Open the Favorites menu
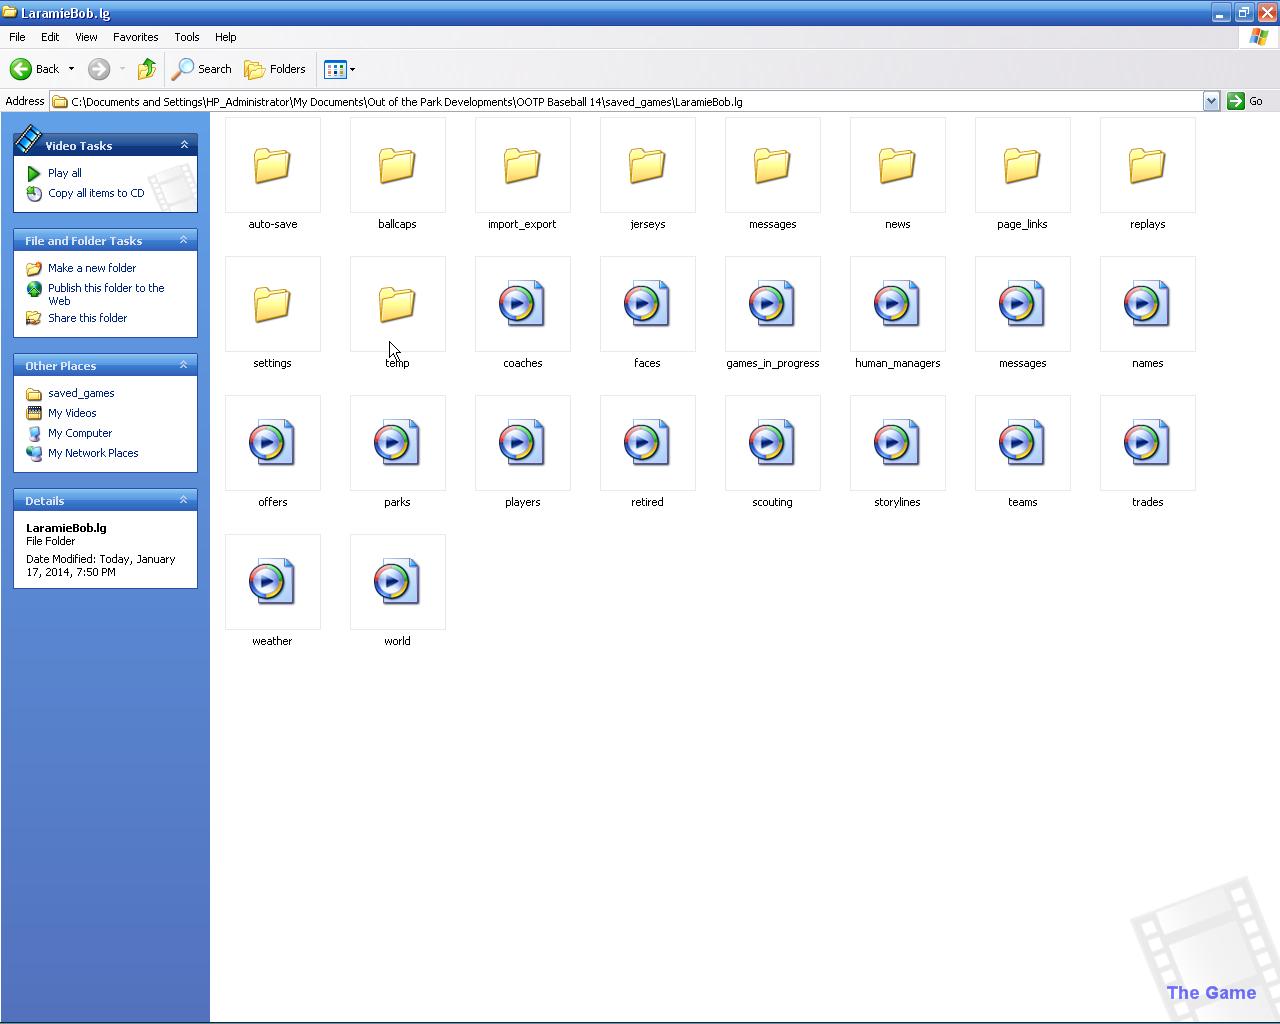The height and width of the screenshot is (1024, 1280). 135,37
